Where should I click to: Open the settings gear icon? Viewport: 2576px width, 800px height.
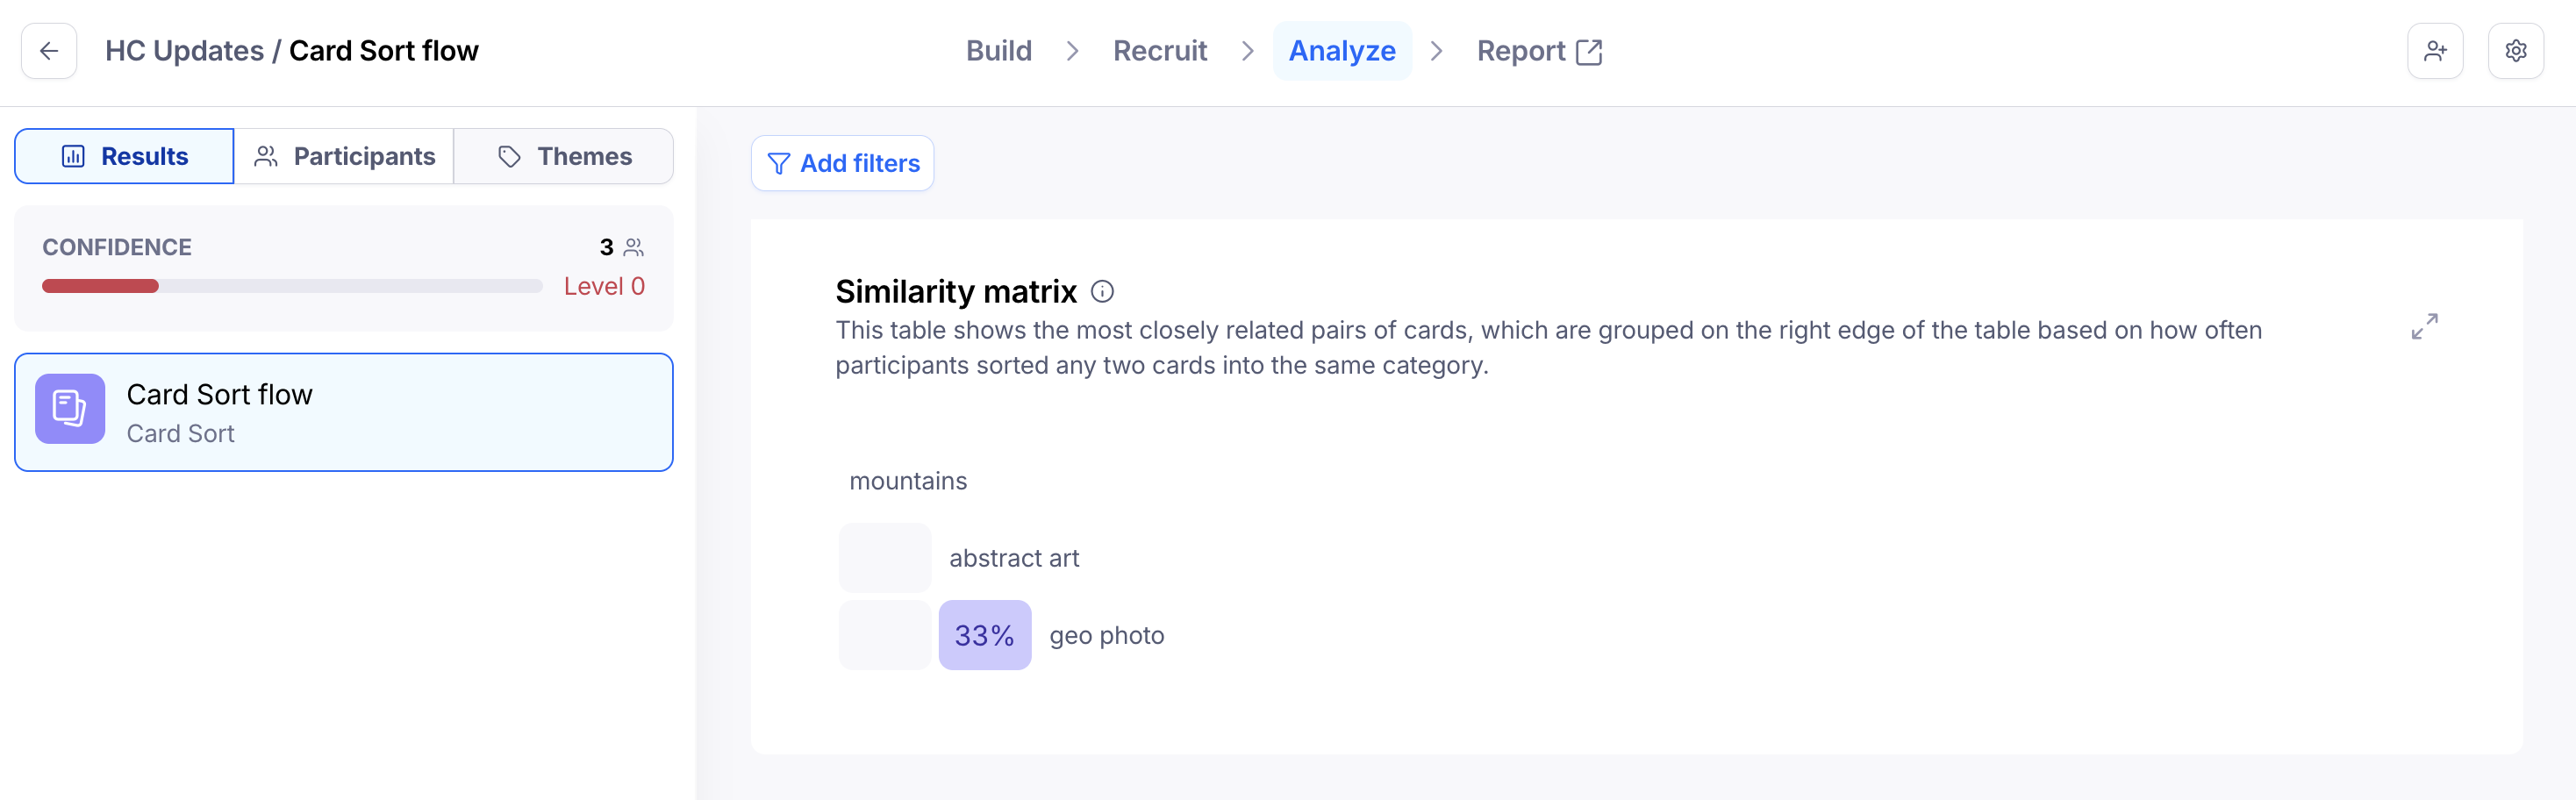click(x=2516, y=51)
